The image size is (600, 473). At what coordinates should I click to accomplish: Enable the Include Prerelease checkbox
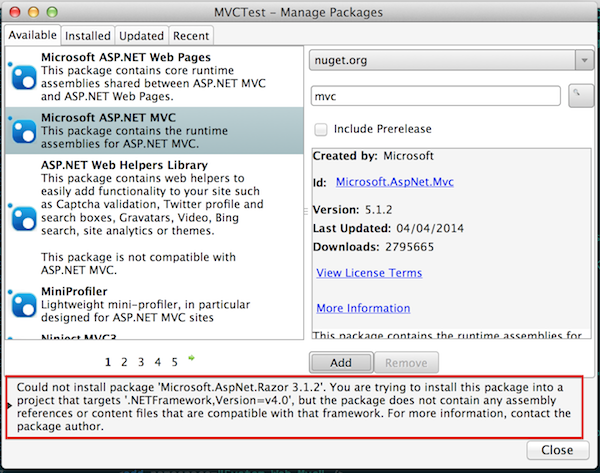click(x=321, y=129)
